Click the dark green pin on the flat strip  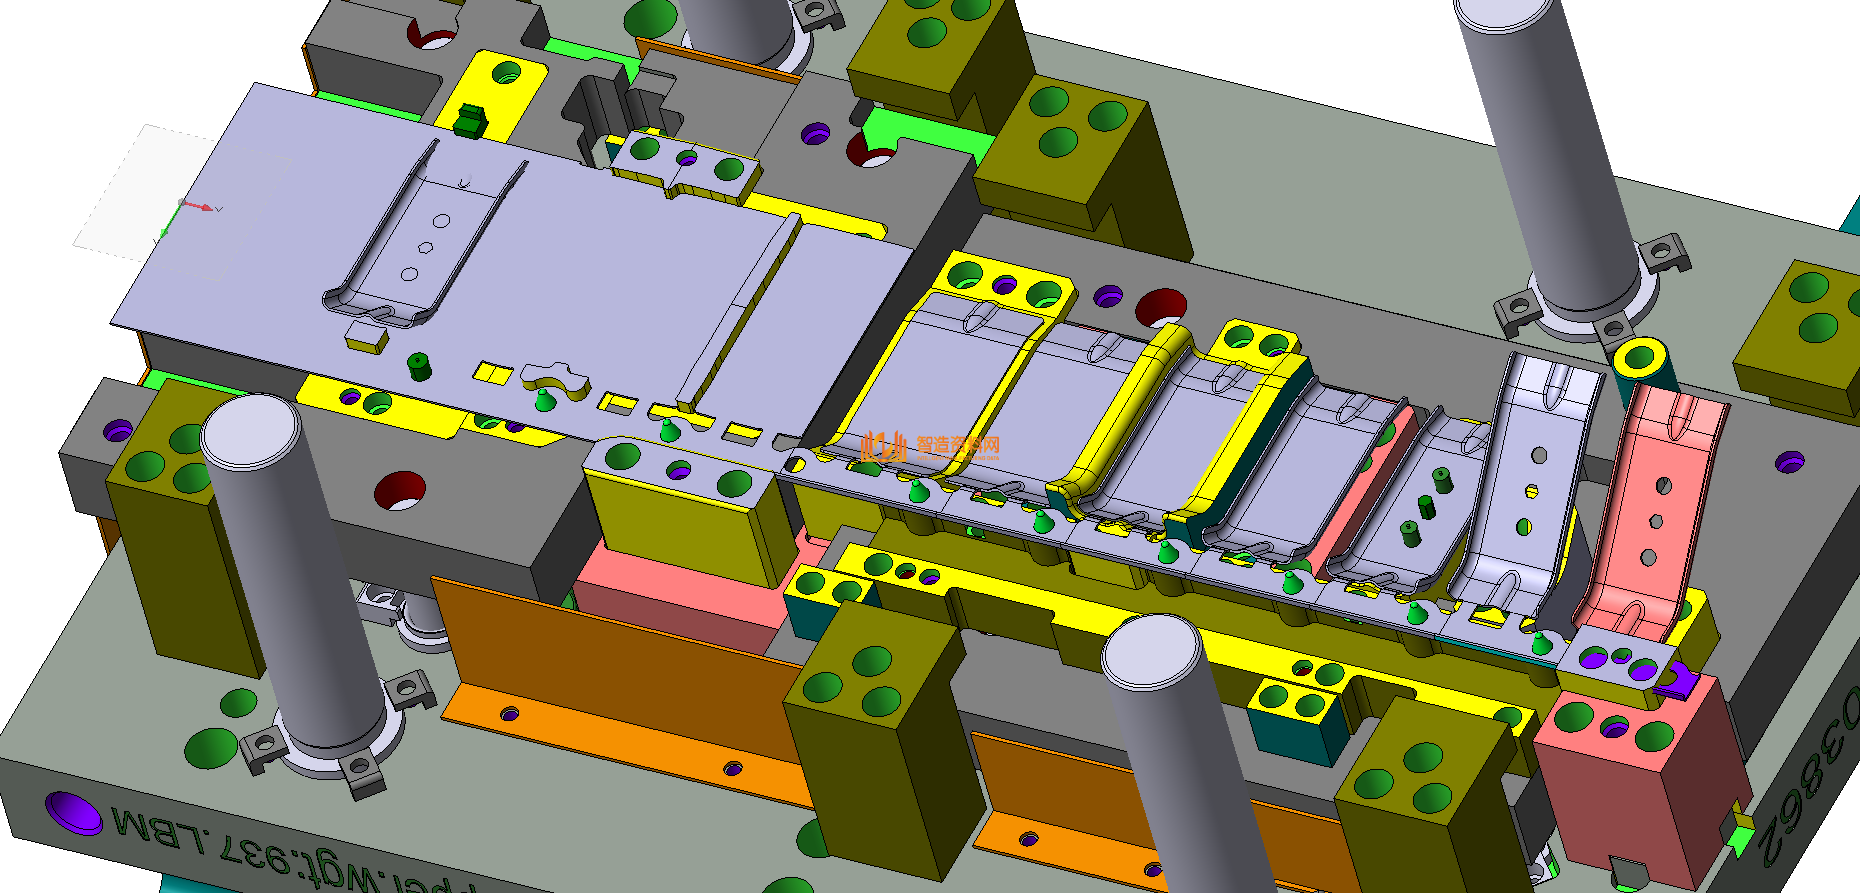[420, 366]
